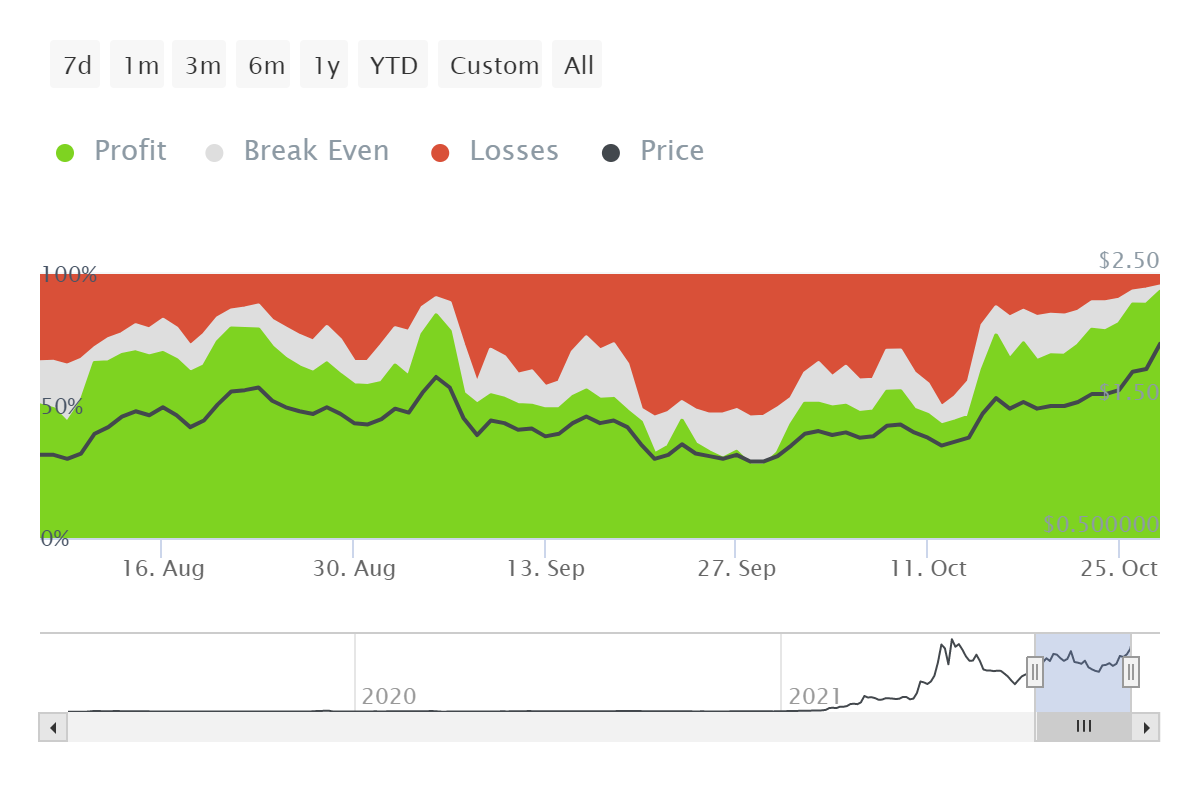Toggle the Price line legend

(x=671, y=151)
